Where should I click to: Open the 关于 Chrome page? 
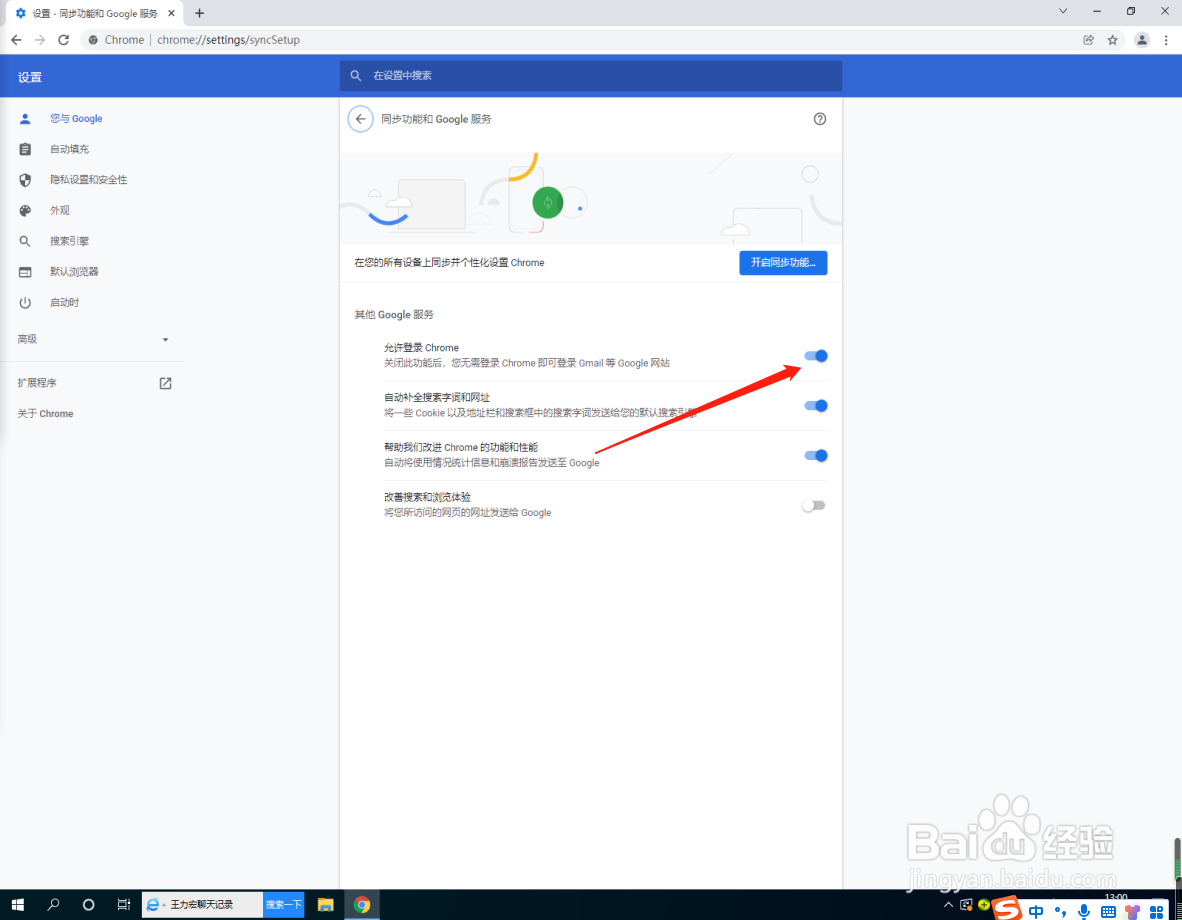point(45,413)
